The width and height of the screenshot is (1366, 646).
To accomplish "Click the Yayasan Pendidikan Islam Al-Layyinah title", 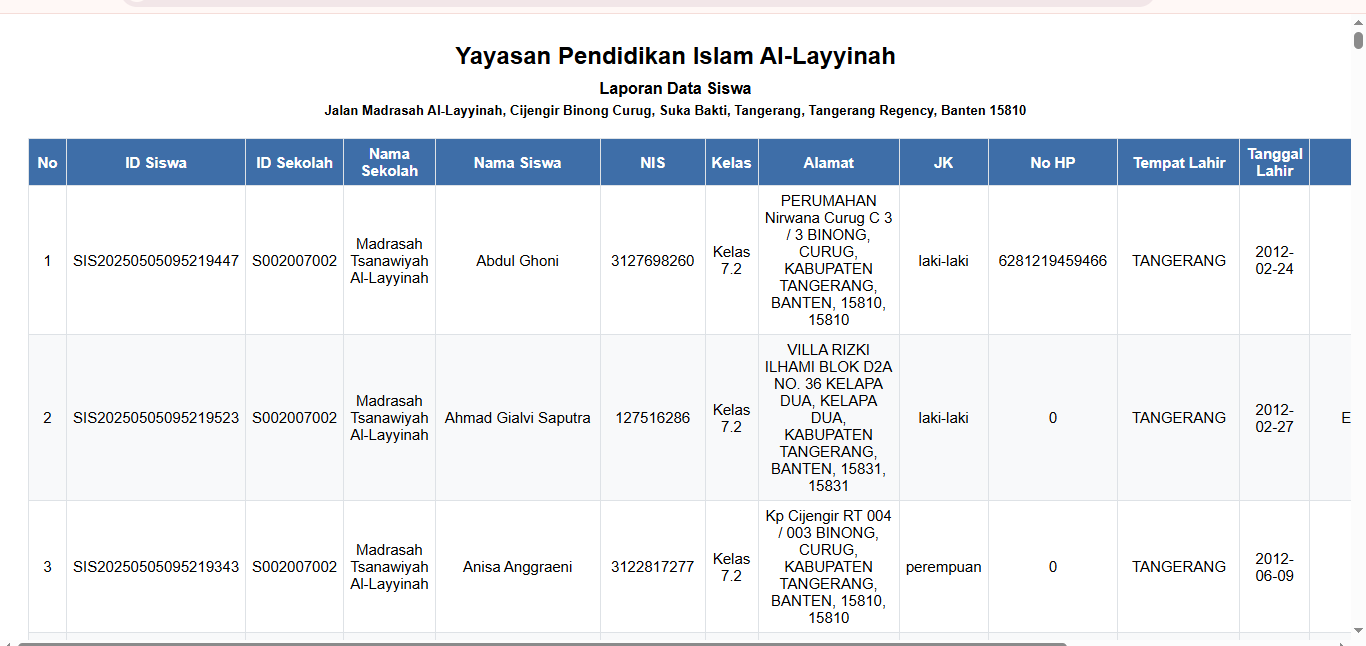I will click(x=675, y=57).
